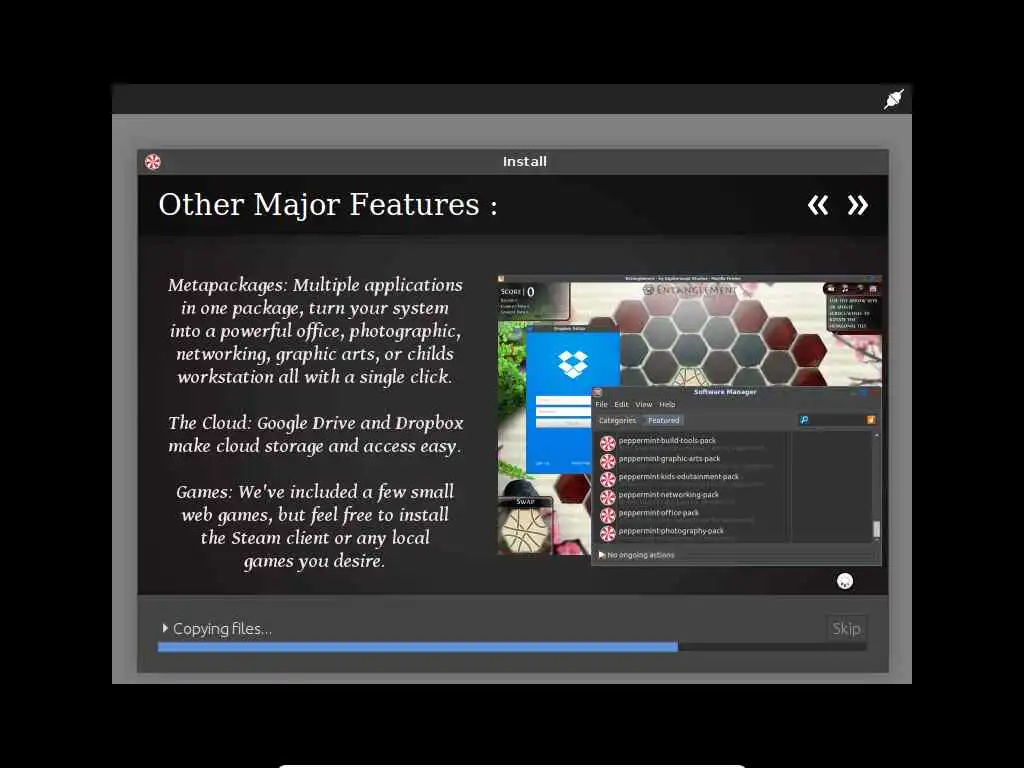Click the Metapackages description paragraph
The image size is (1024, 768).
click(315, 331)
